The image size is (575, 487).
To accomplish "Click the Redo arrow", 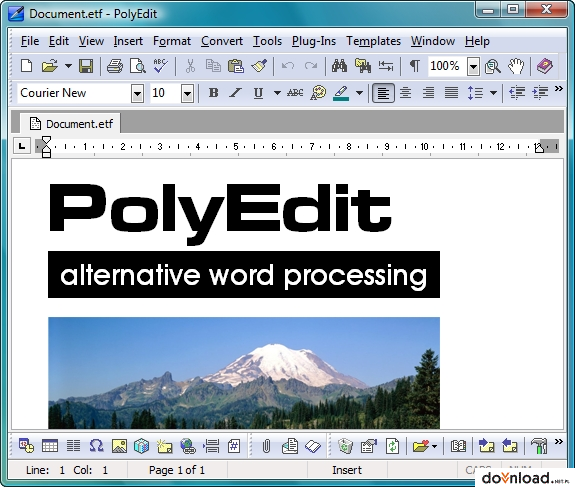I will click(x=311, y=66).
